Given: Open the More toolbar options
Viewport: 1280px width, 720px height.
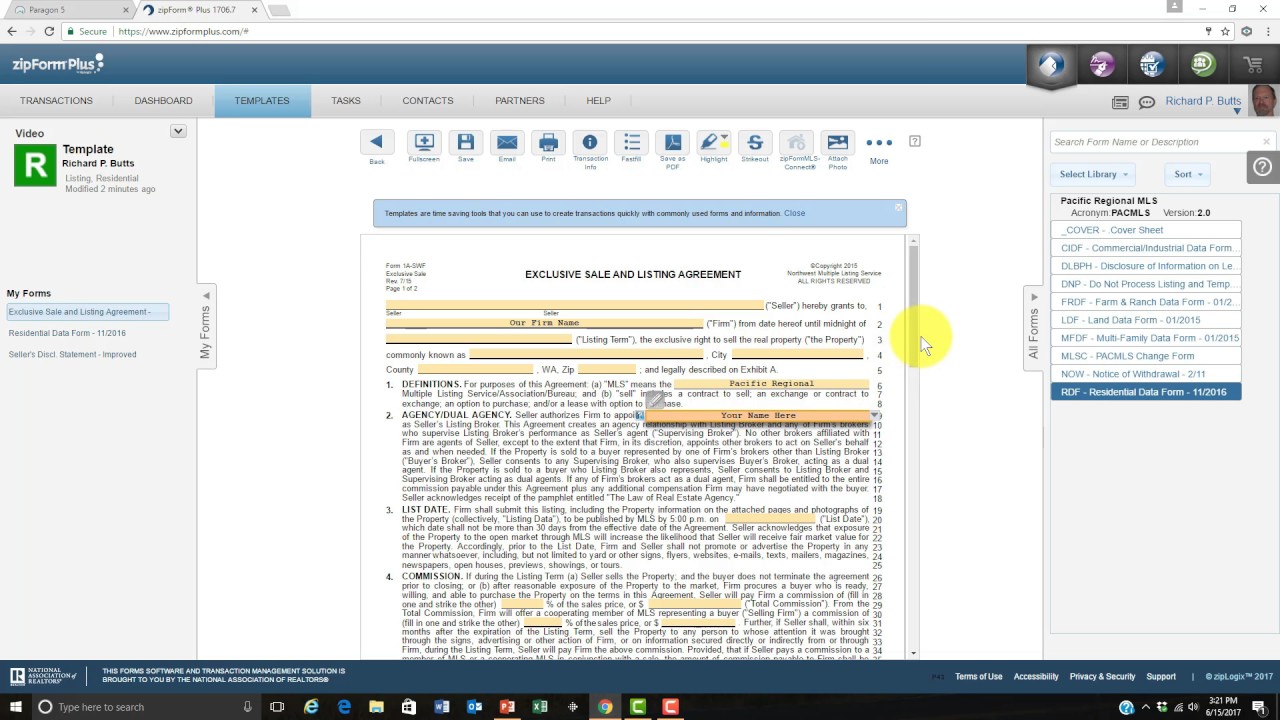Looking at the screenshot, I should tap(879, 144).
